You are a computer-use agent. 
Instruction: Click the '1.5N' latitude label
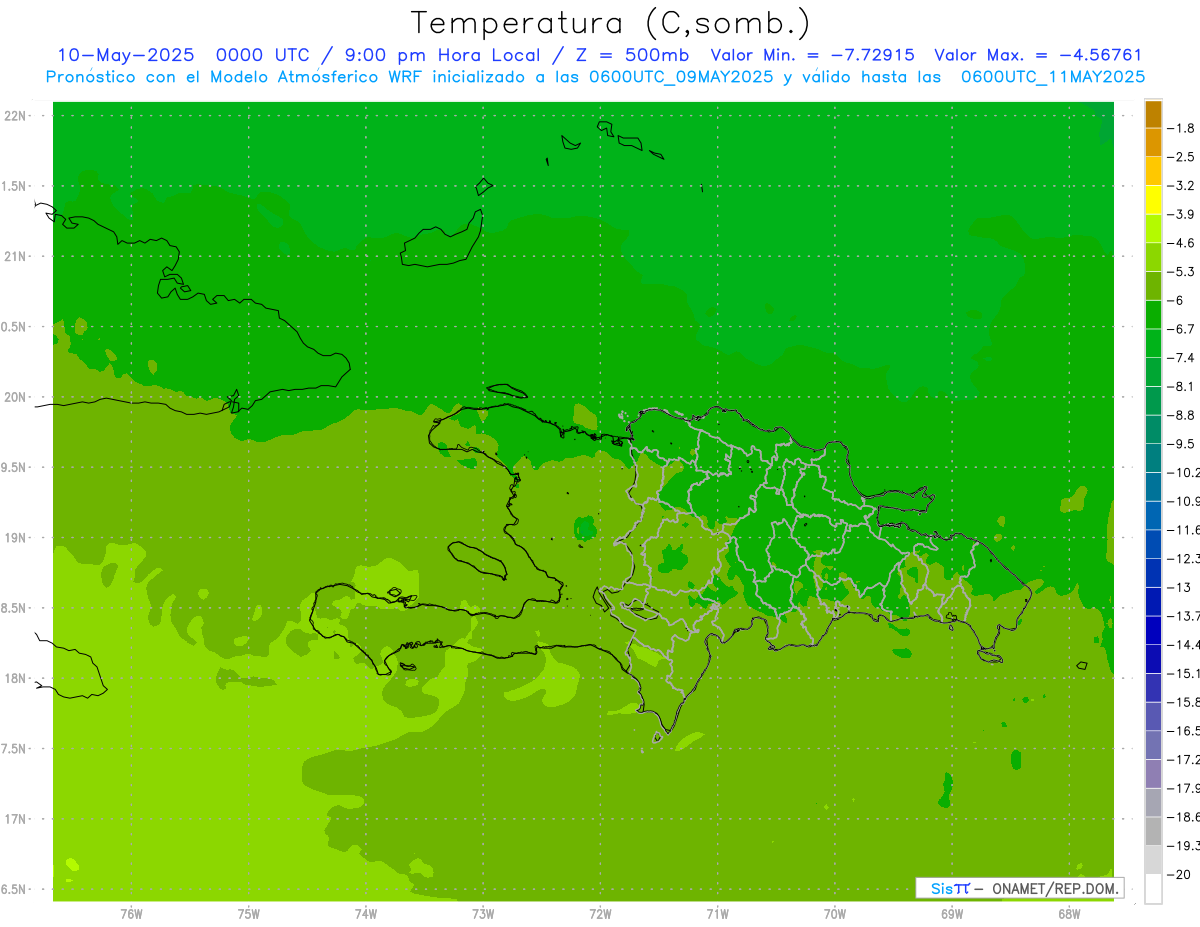pyautogui.click(x=14, y=186)
